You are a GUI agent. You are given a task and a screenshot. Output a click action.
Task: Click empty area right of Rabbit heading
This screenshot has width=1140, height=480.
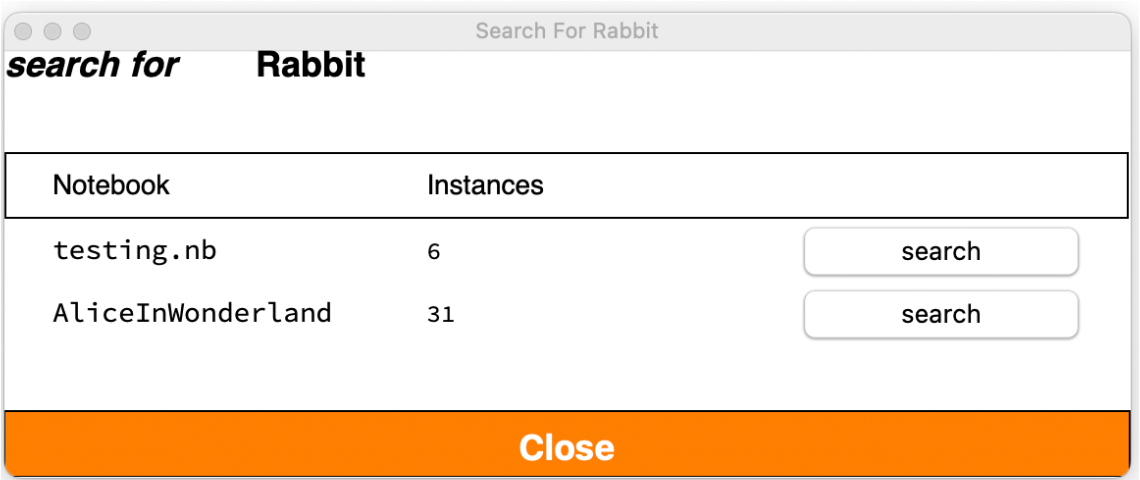(x=750, y=66)
